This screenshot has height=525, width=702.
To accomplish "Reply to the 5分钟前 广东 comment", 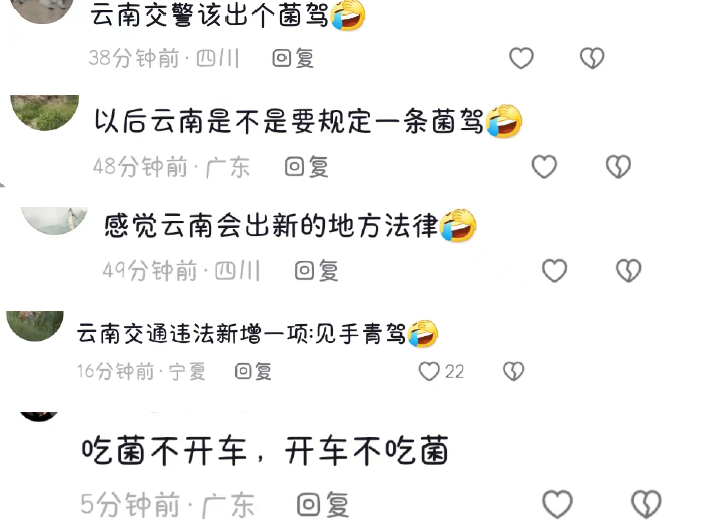I will (323, 505).
